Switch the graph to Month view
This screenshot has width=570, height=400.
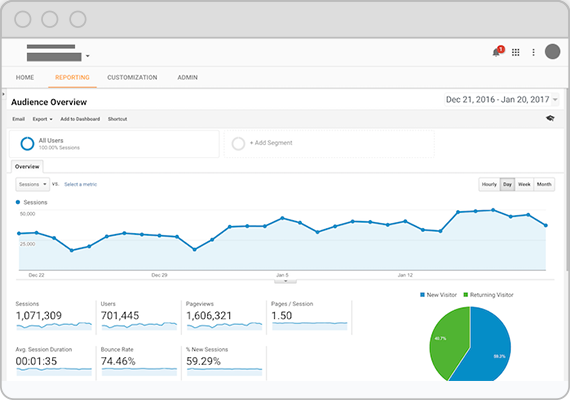pos(544,184)
